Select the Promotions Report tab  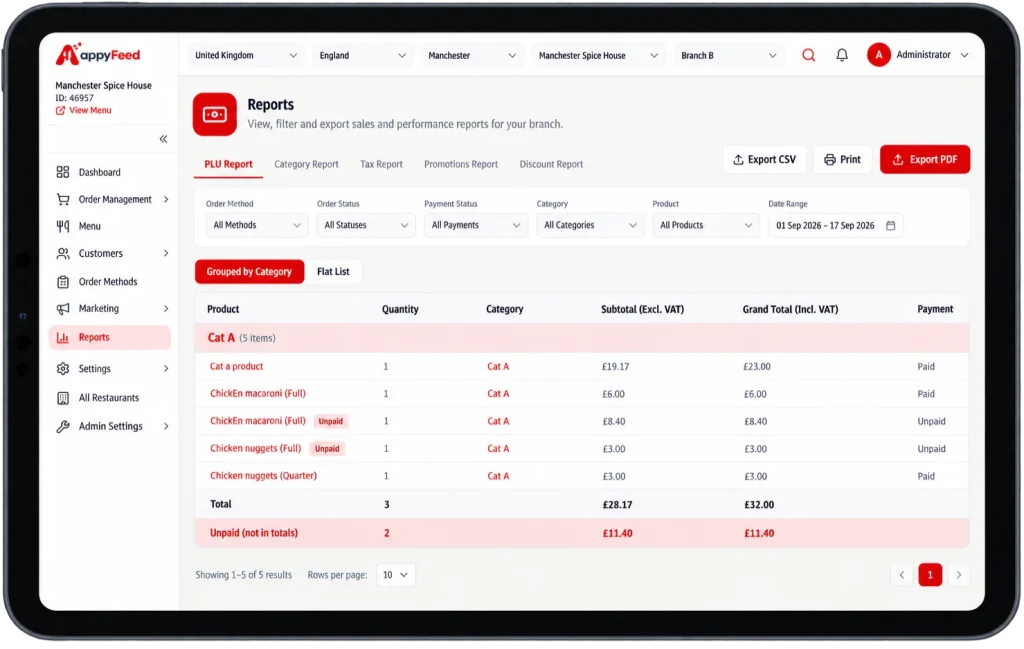(461, 165)
